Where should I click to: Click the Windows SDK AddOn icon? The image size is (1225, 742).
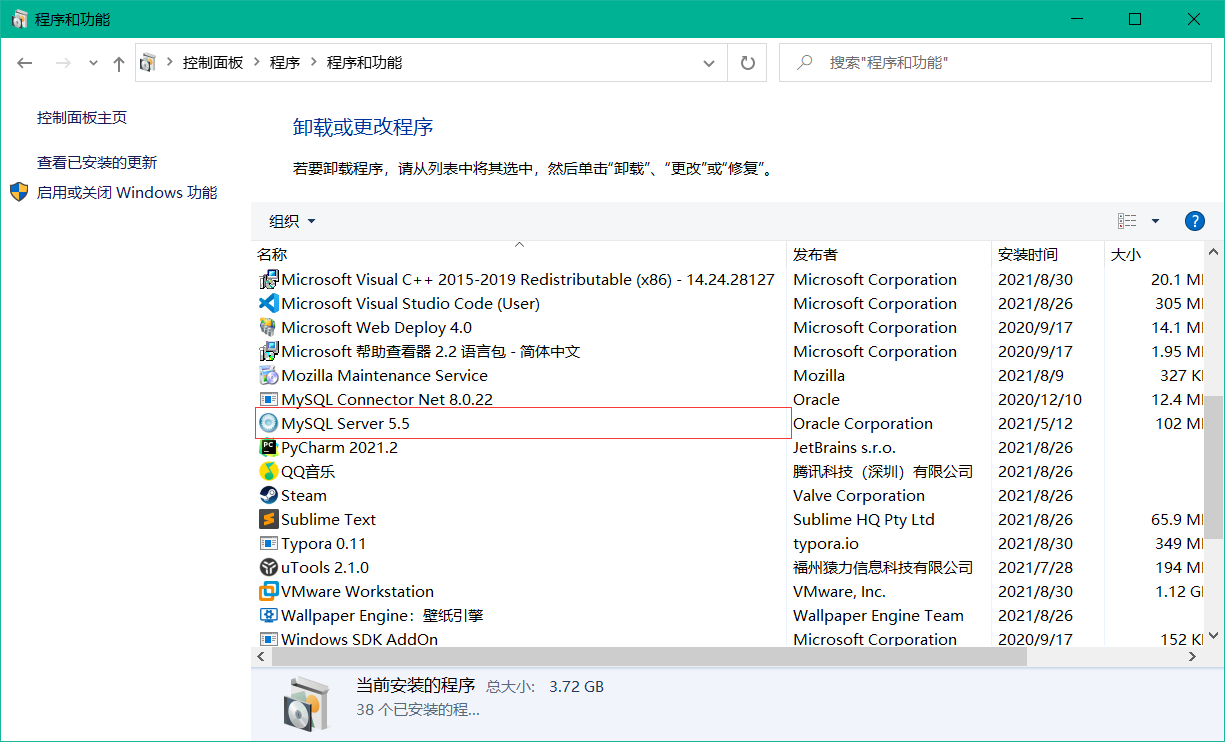coord(268,640)
